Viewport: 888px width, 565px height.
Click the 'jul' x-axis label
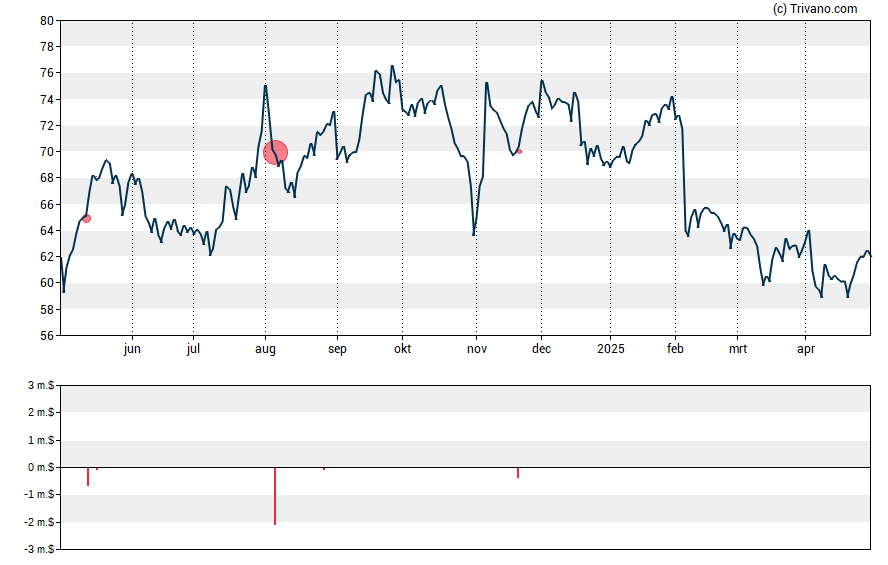point(193,349)
